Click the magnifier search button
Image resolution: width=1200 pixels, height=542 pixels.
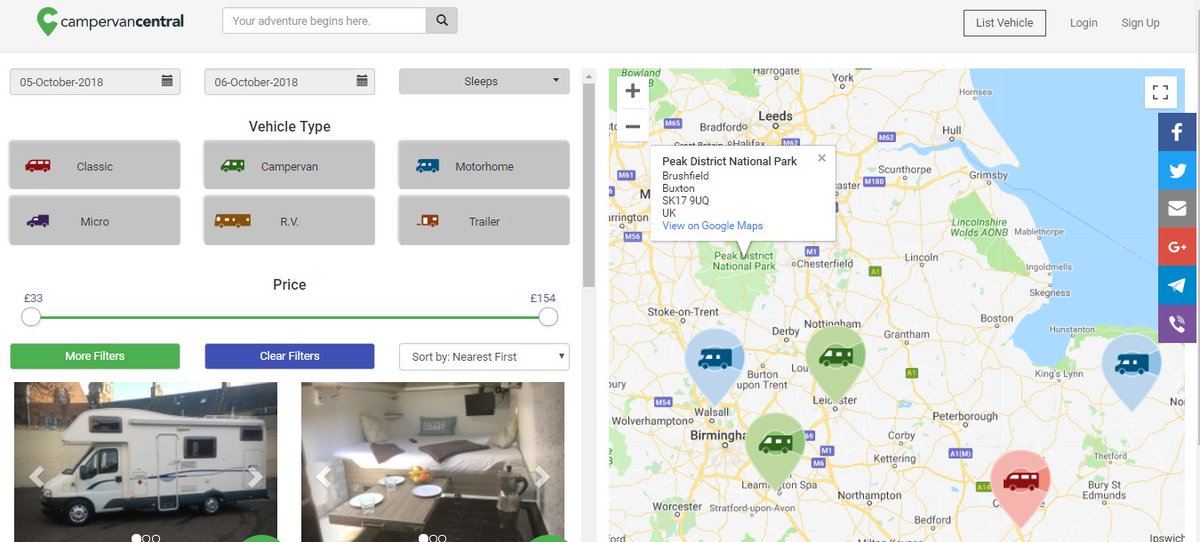click(x=442, y=21)
